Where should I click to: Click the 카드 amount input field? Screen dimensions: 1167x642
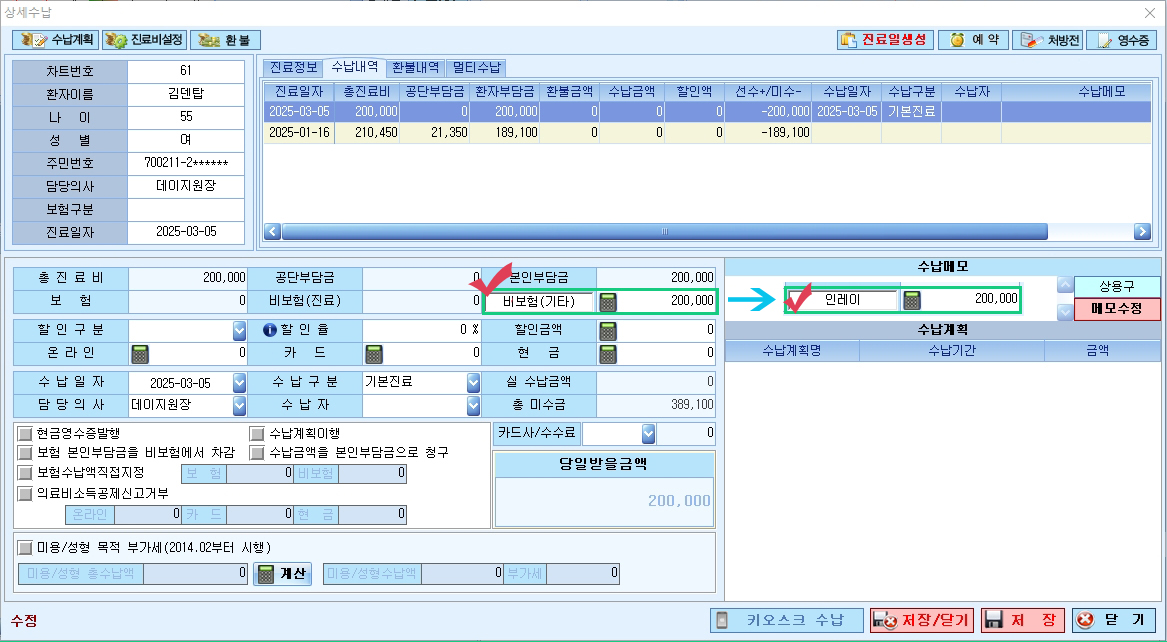433,353
